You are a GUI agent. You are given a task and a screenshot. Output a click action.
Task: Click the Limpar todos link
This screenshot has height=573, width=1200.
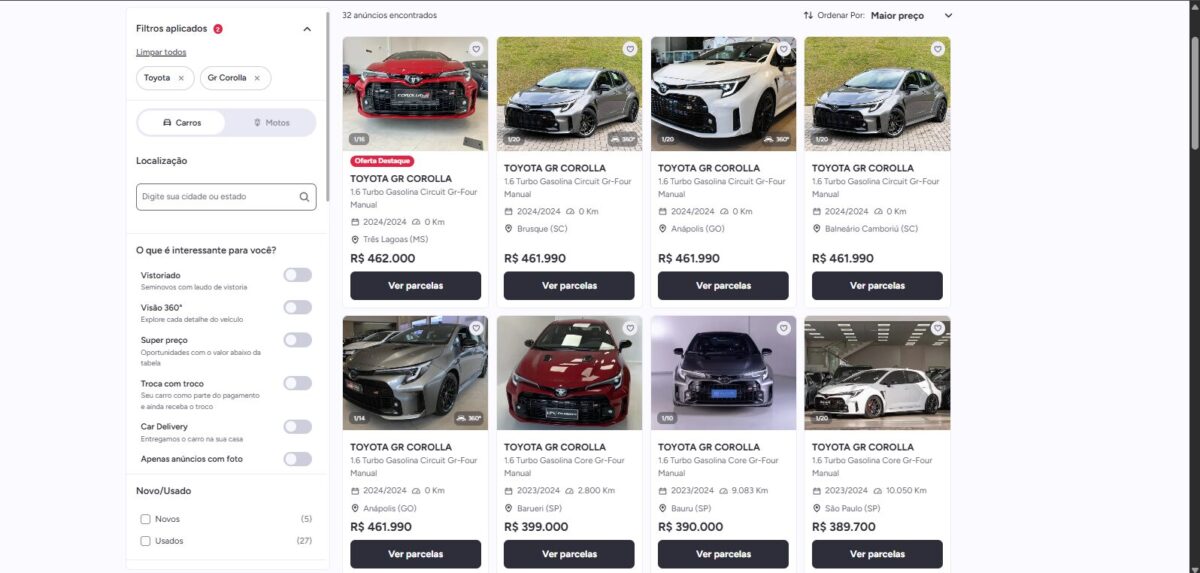[x=161, y=52]
